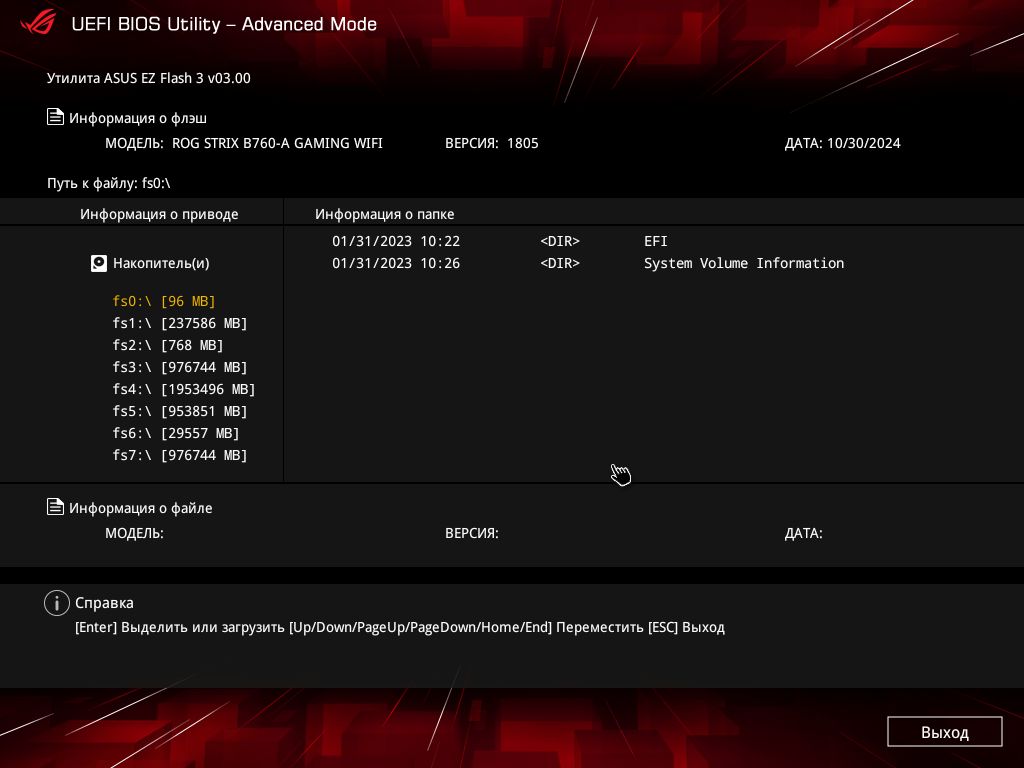Click the Справка heading text

coord(104,603)
